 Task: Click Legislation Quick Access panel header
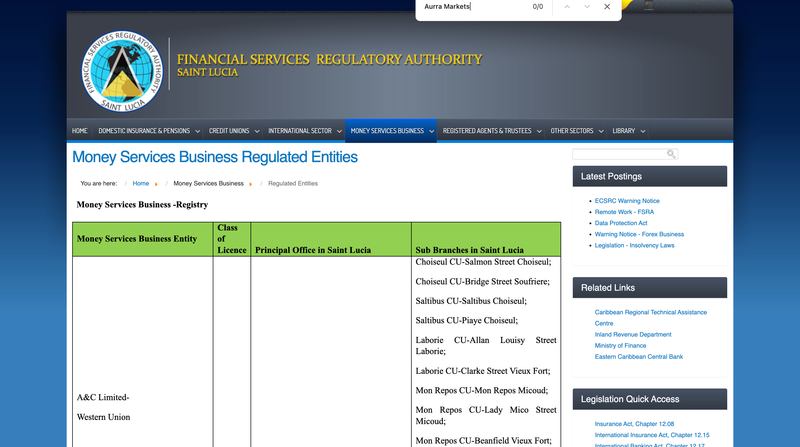tap(649, 399)
